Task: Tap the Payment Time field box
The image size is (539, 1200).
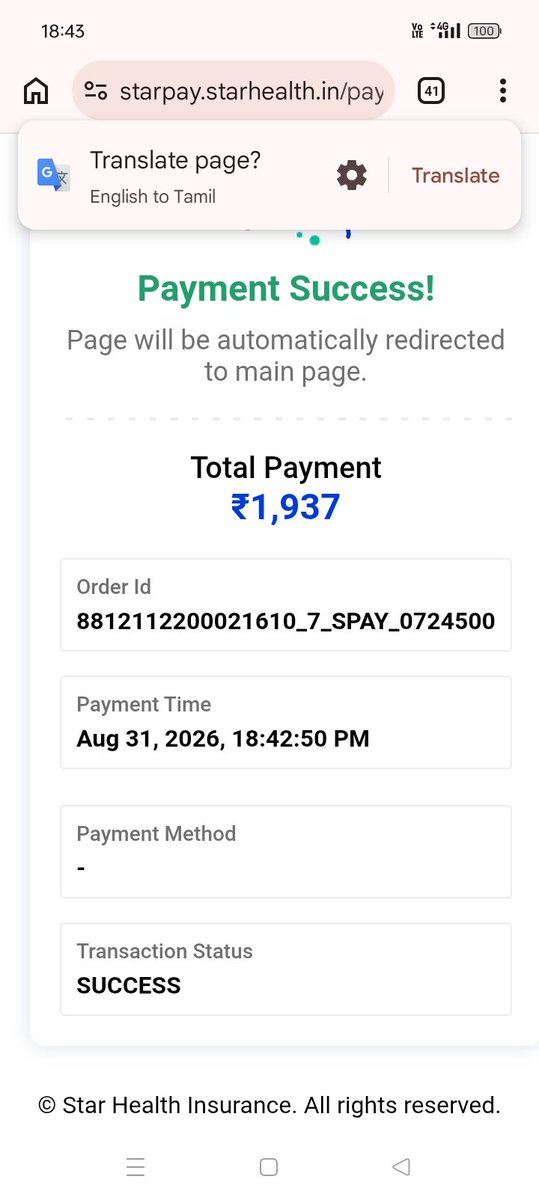Action: 286,722
